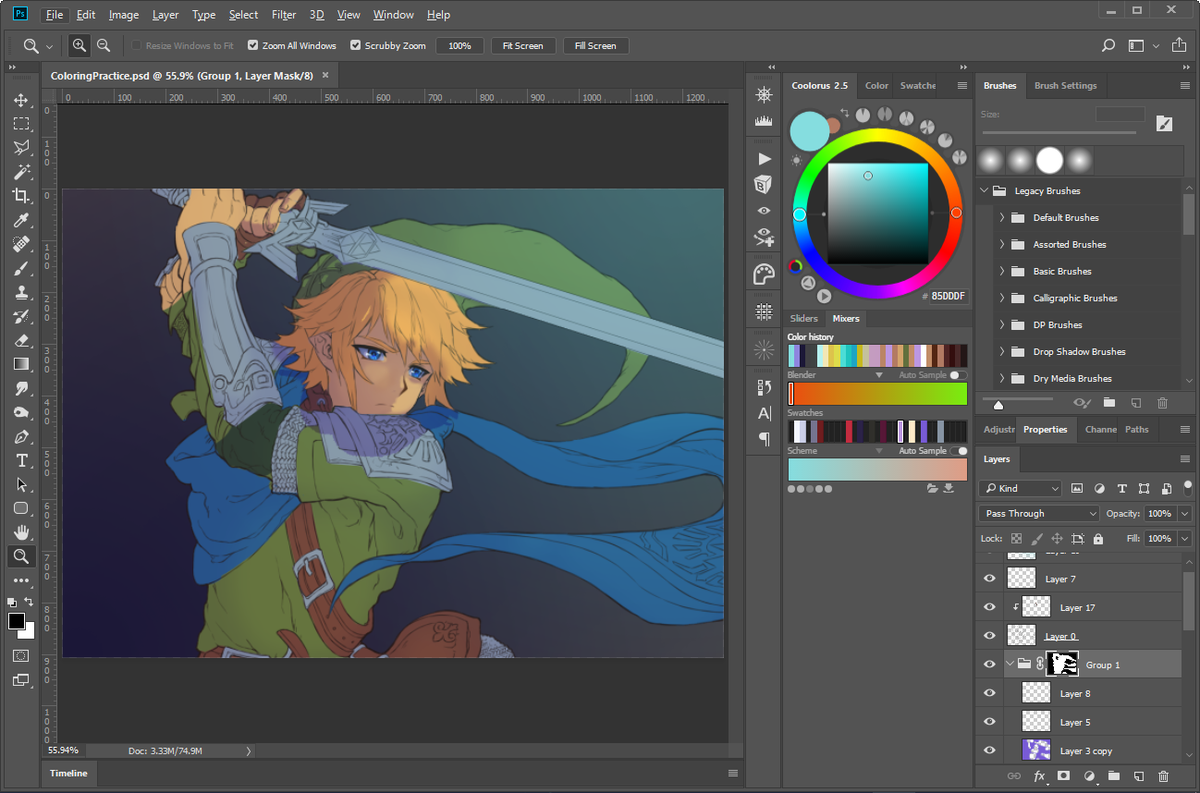
Task: Create new adjustment layer icon
Action: (x=1088, y=776)
